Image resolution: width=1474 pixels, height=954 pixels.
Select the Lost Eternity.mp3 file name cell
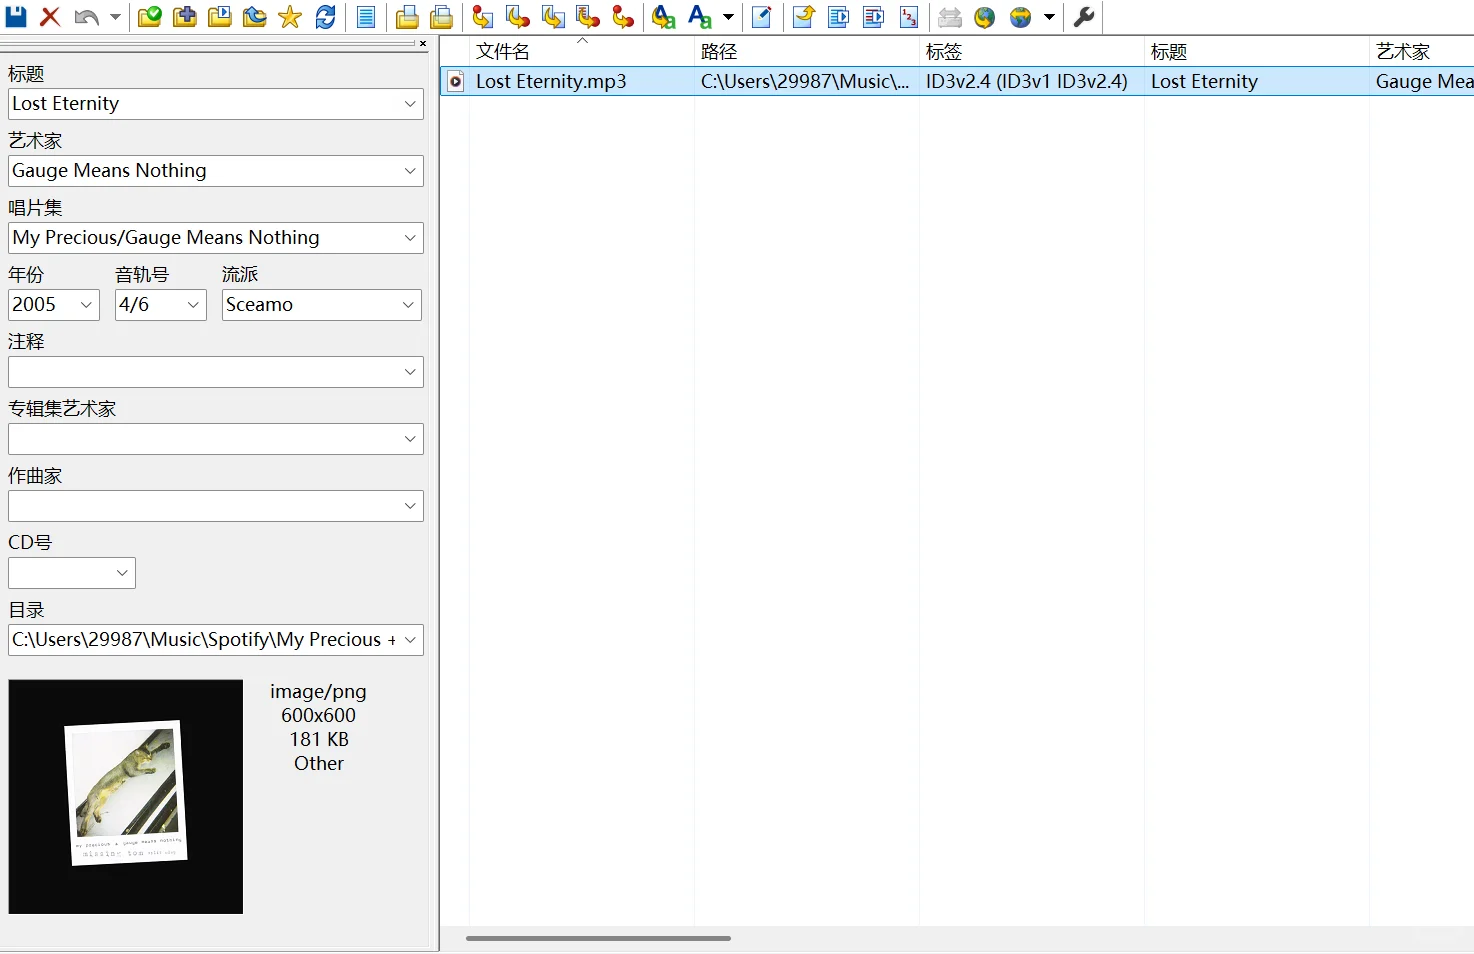551,82
